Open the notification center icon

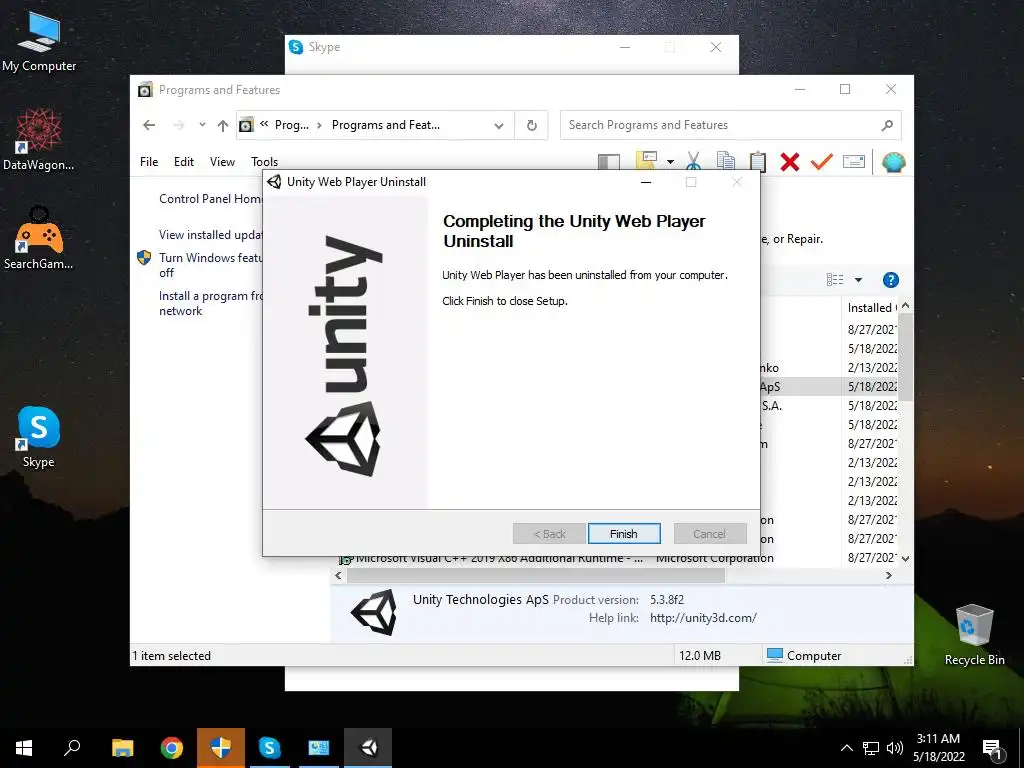993,750
